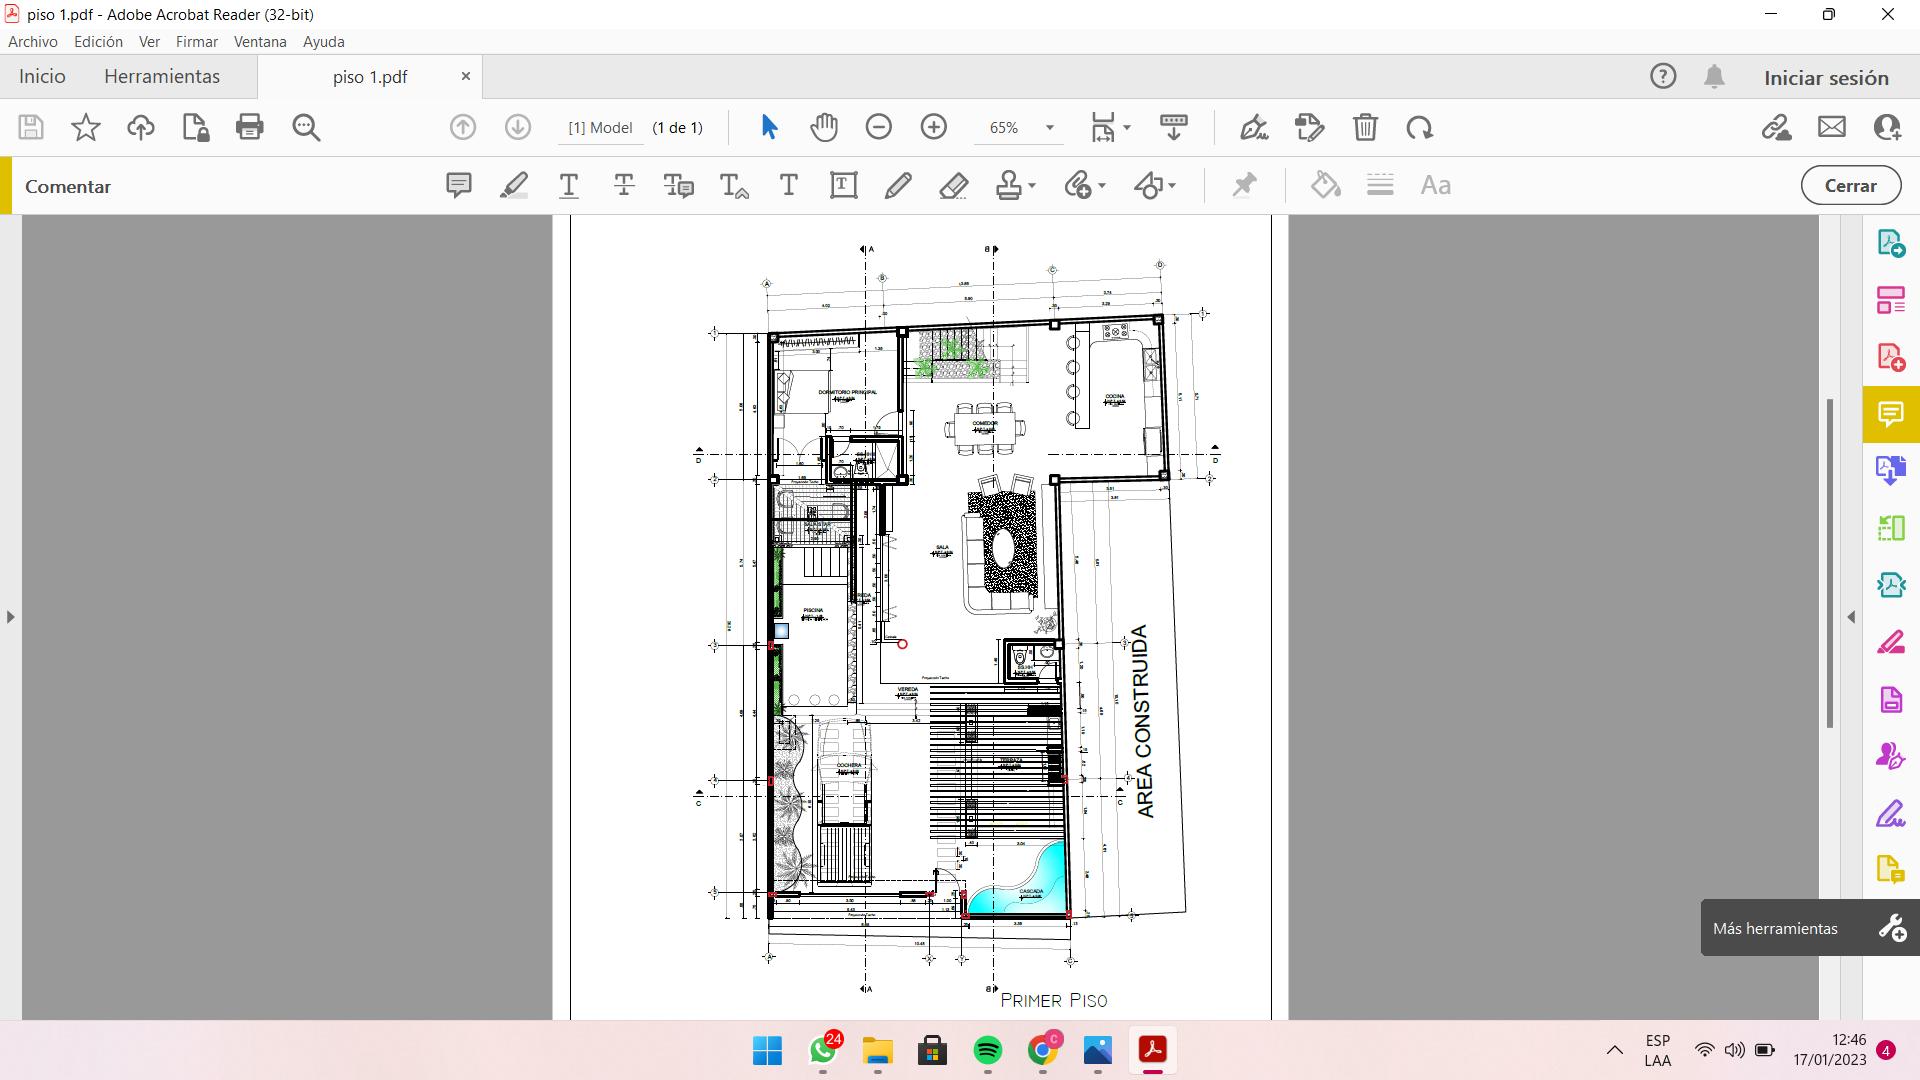The height and width of the screenshot is (1080, 1920).
Task: Click the add text box tool
Action: pos(843,185)
